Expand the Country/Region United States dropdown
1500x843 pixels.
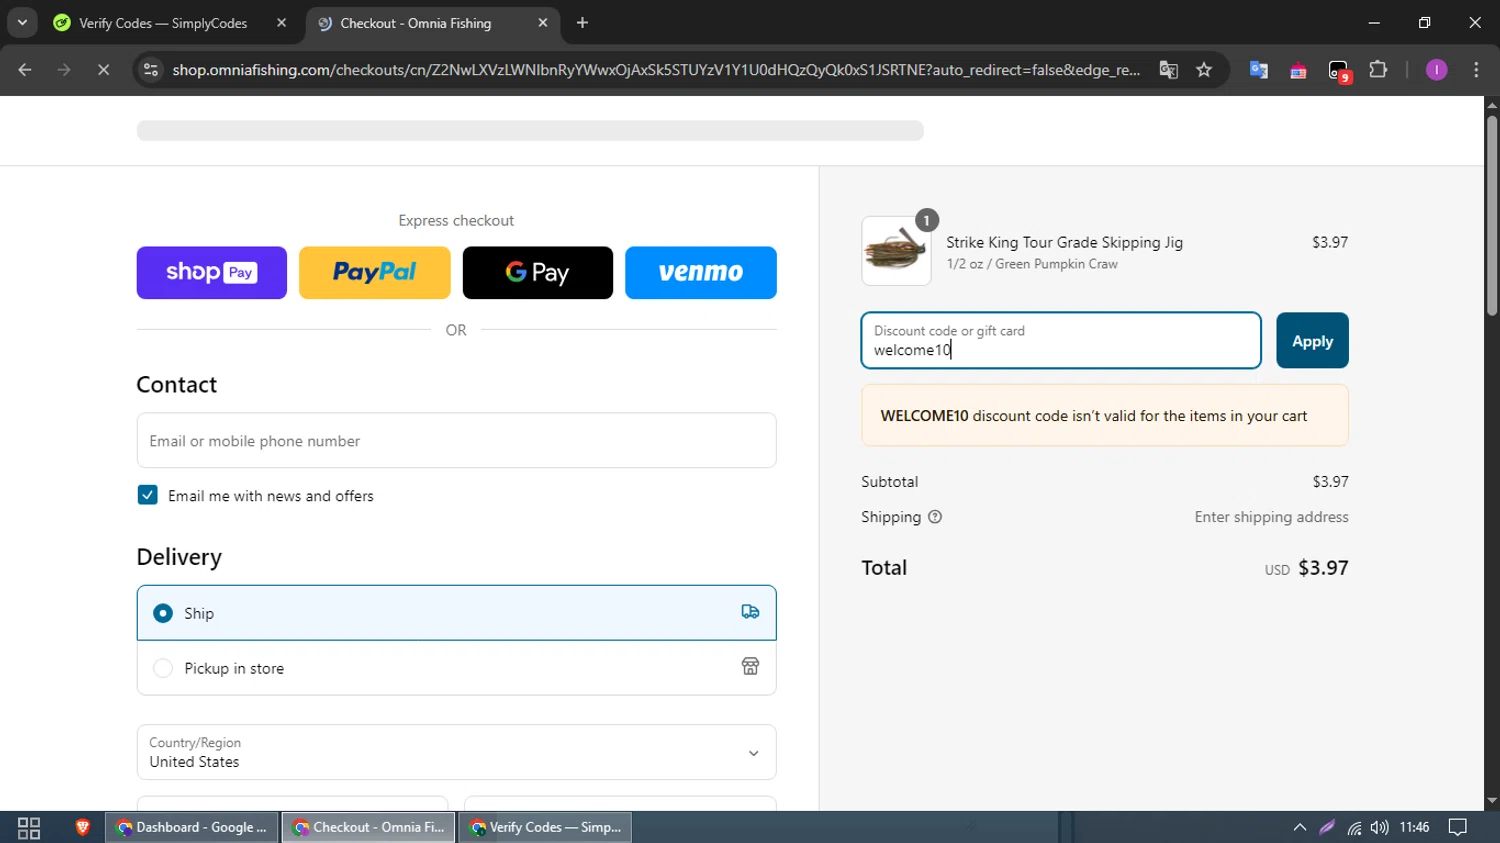click(456, 752)
